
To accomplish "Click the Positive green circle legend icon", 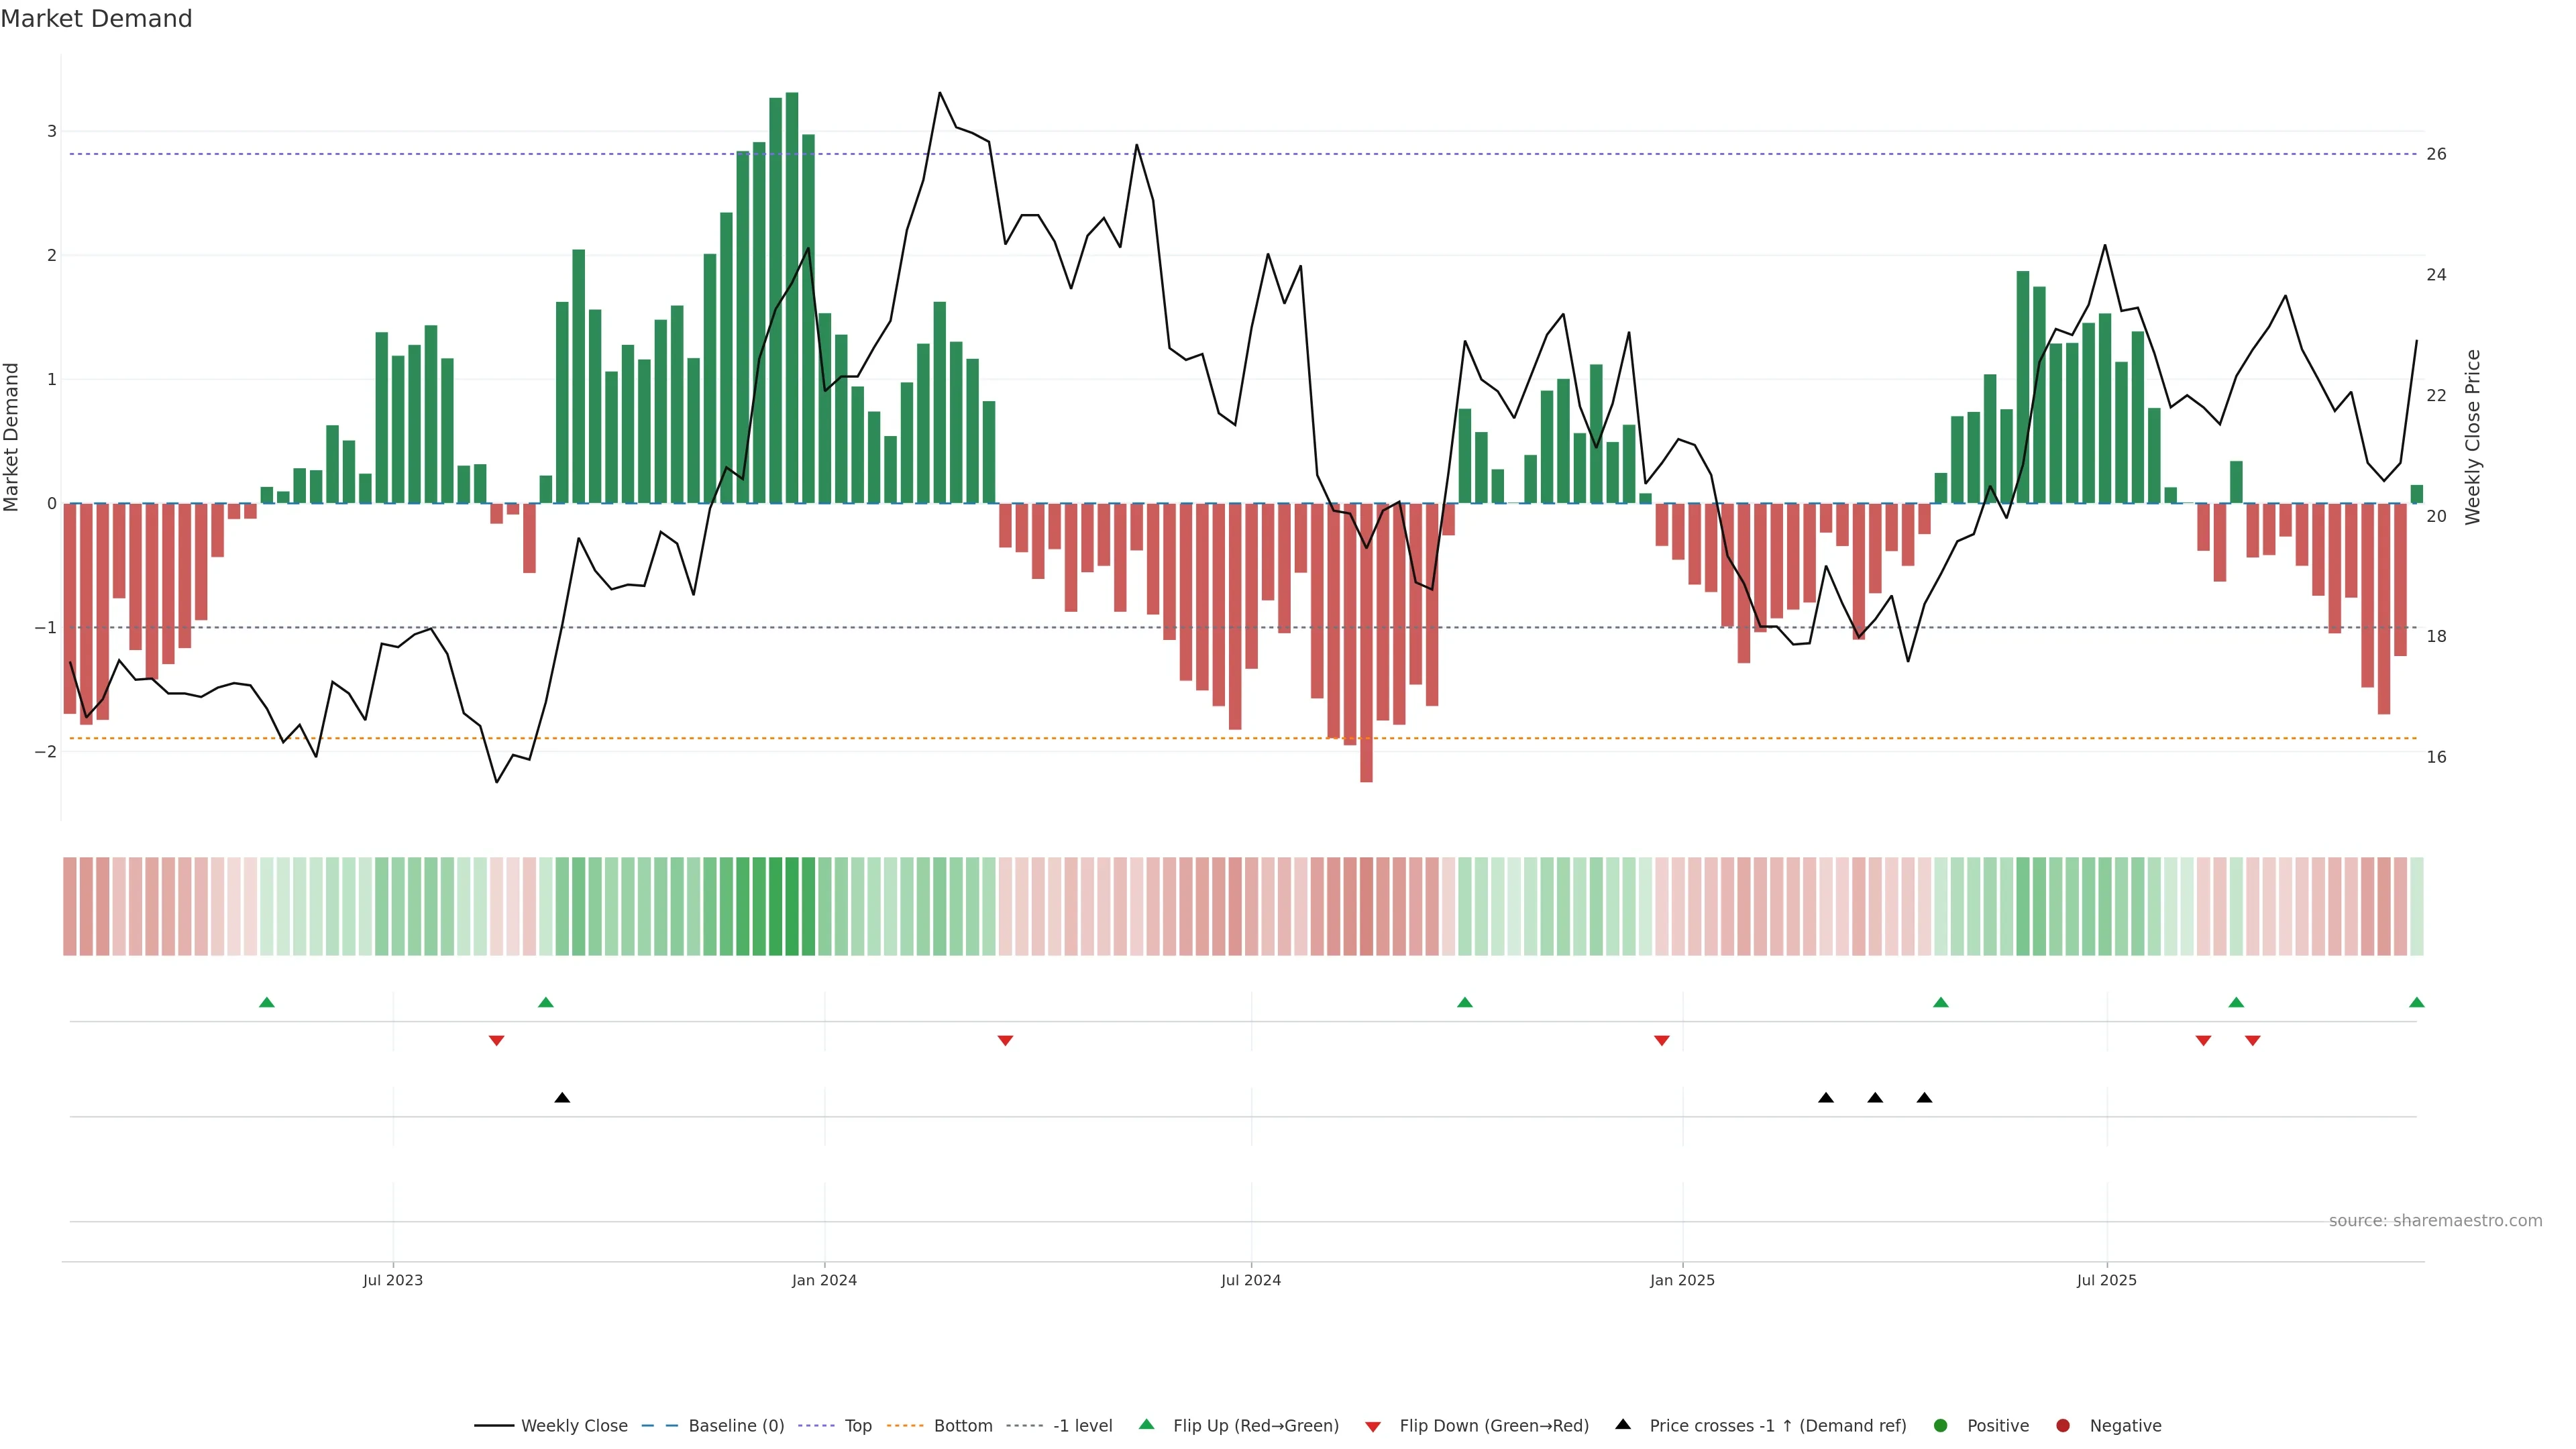I will pyautogui.click(x=1940, y=1426).
